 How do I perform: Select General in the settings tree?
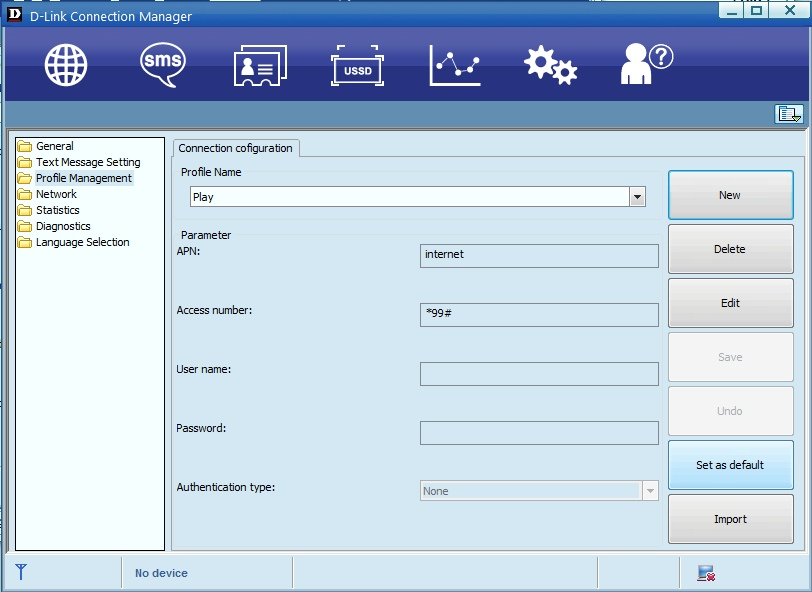pyautogui.click(x=54, y=146)
